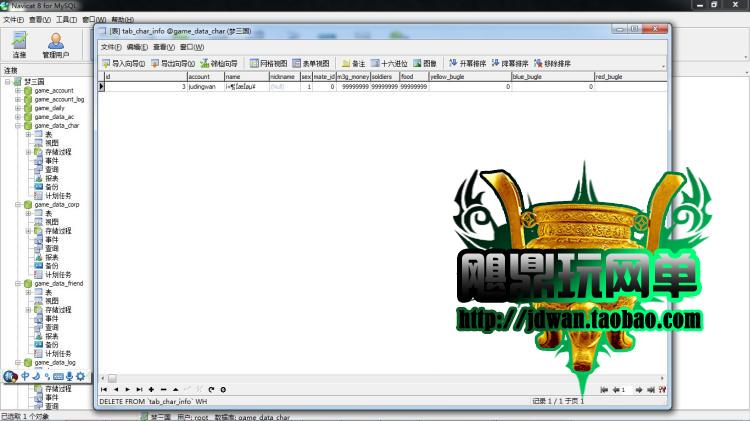Select 计划任务 under game_data_char
Screen dimensions: 750x421
pos(58,196)
